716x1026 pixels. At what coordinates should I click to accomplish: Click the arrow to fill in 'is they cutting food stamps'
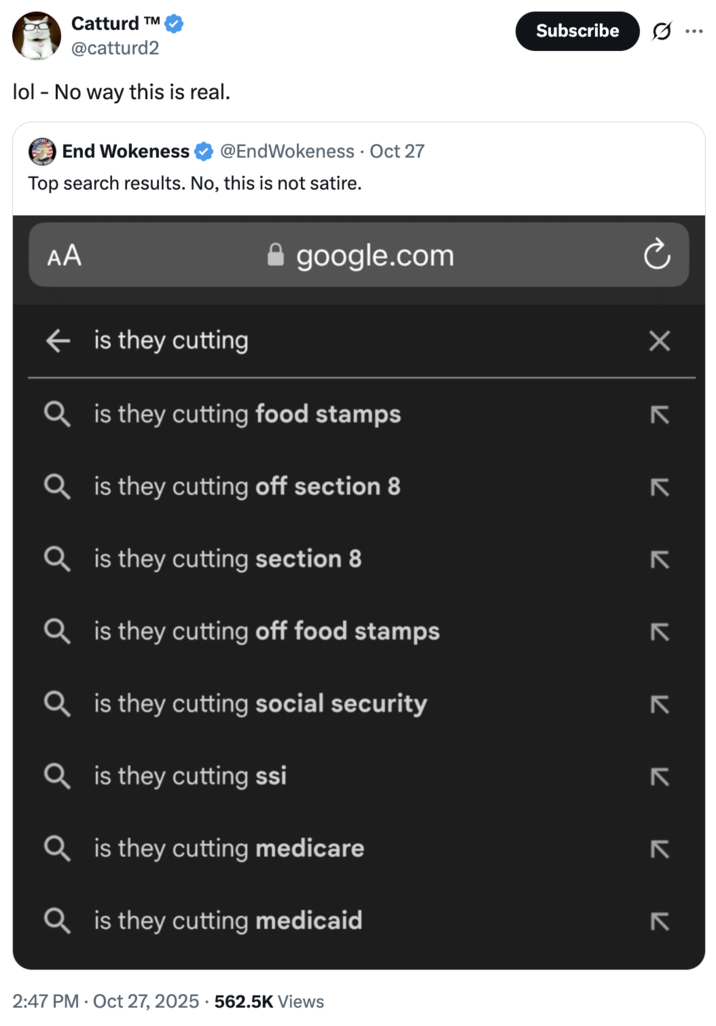click(659, 414)
